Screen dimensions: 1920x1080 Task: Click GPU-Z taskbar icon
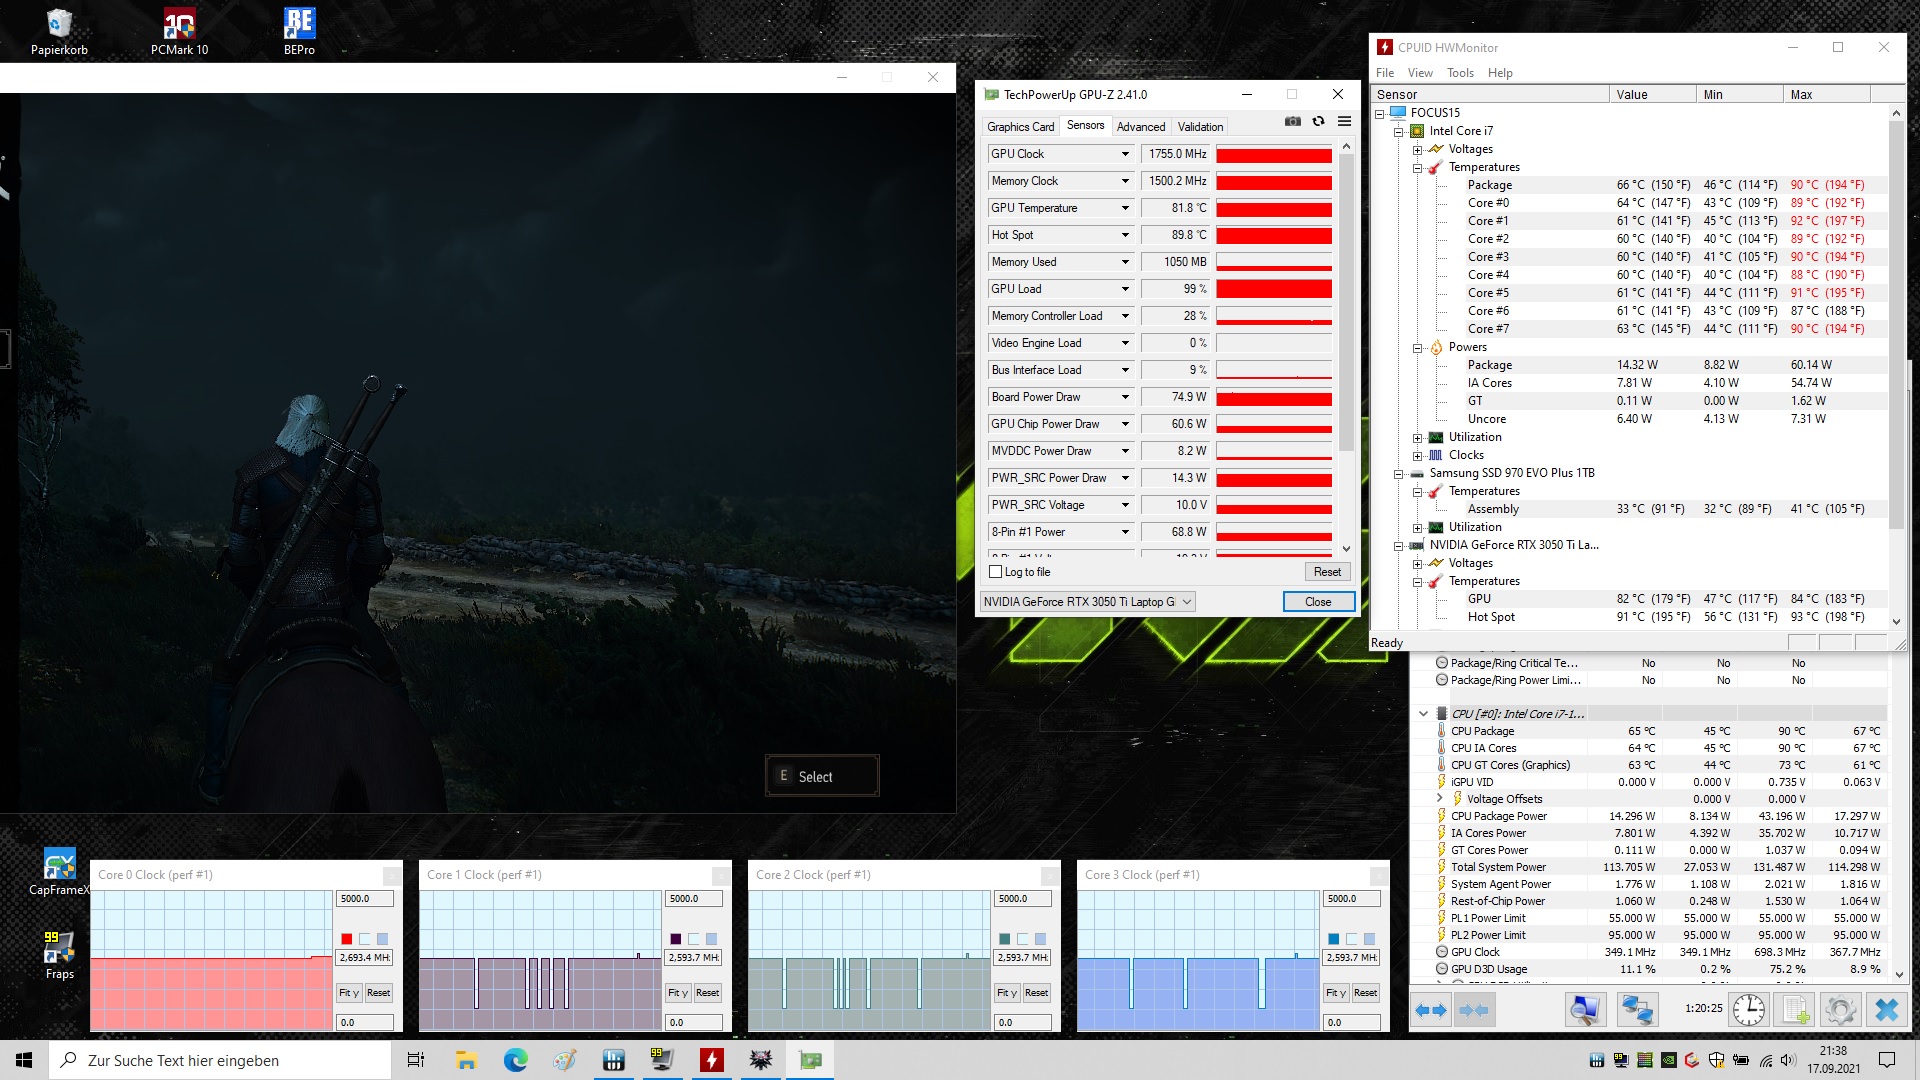pyautogui.click(x=810, y=1060)
